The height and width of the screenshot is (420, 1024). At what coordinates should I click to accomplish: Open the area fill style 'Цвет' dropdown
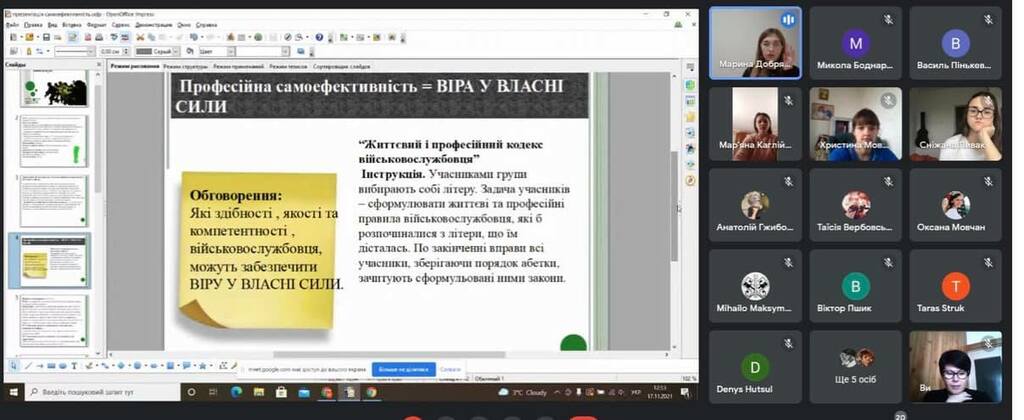click(x=232, y=51)
